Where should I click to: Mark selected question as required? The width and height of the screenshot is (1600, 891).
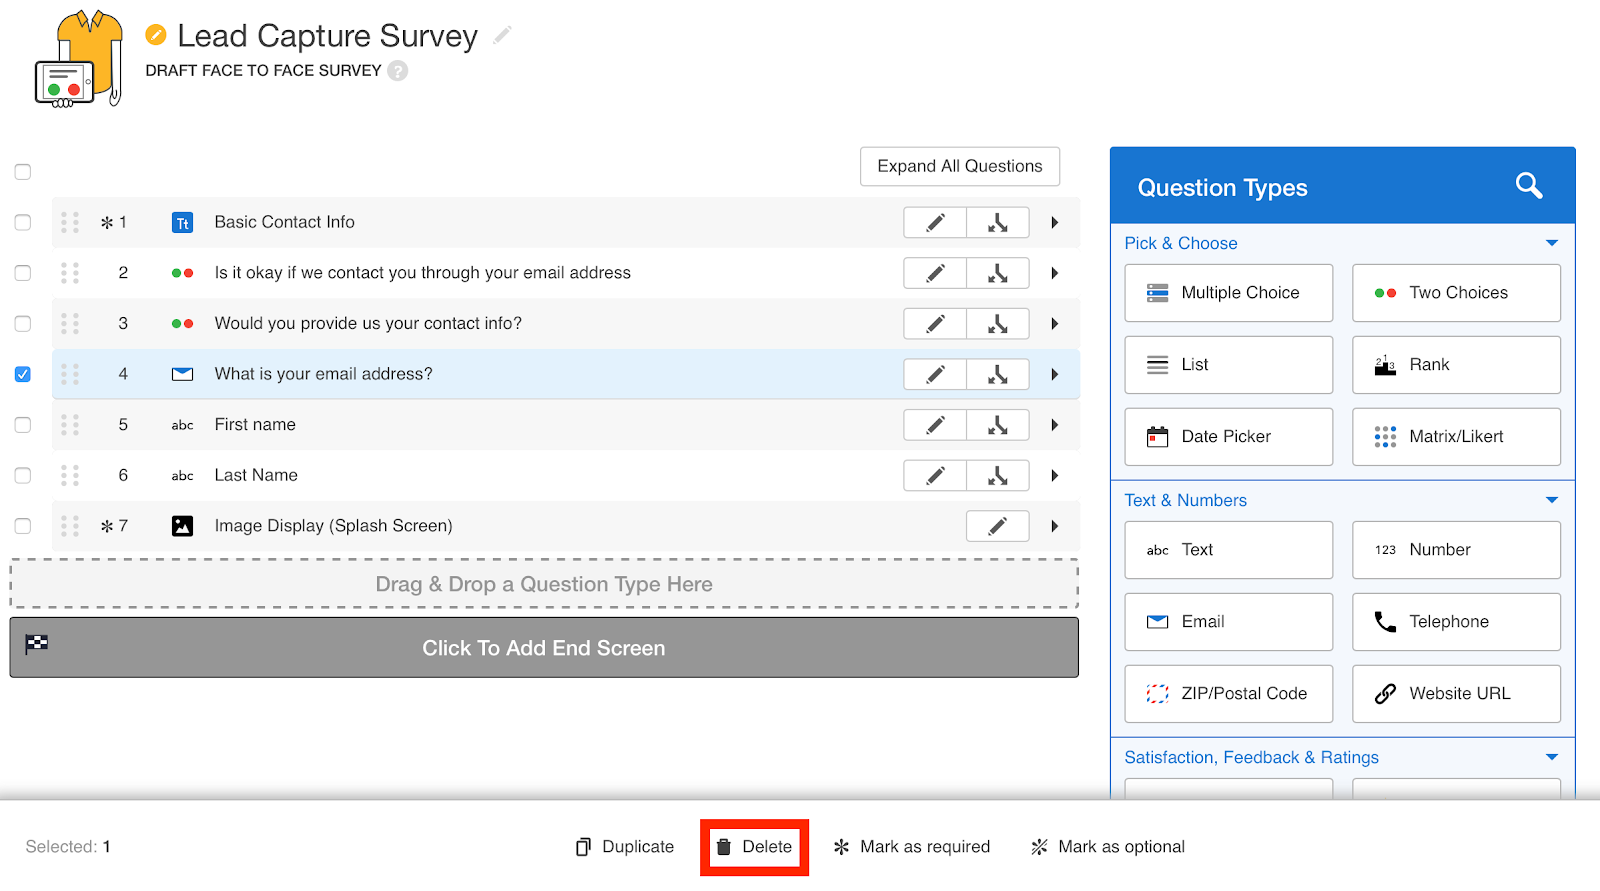[x=911, y=847]
